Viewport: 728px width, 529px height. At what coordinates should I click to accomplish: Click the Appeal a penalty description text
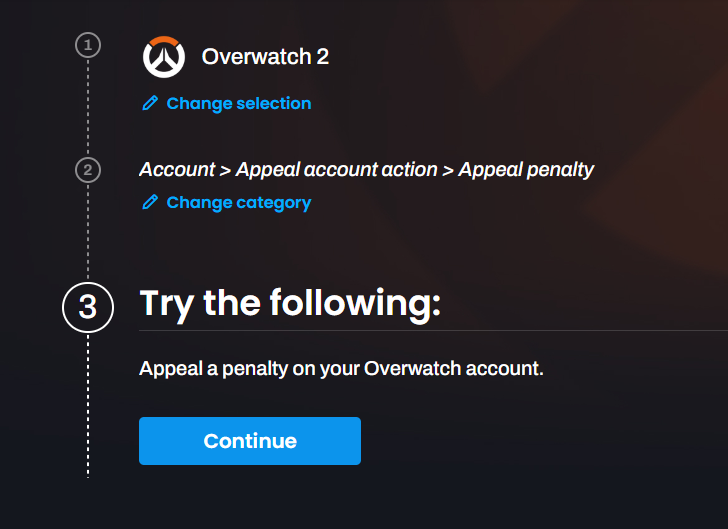[341, 369]
